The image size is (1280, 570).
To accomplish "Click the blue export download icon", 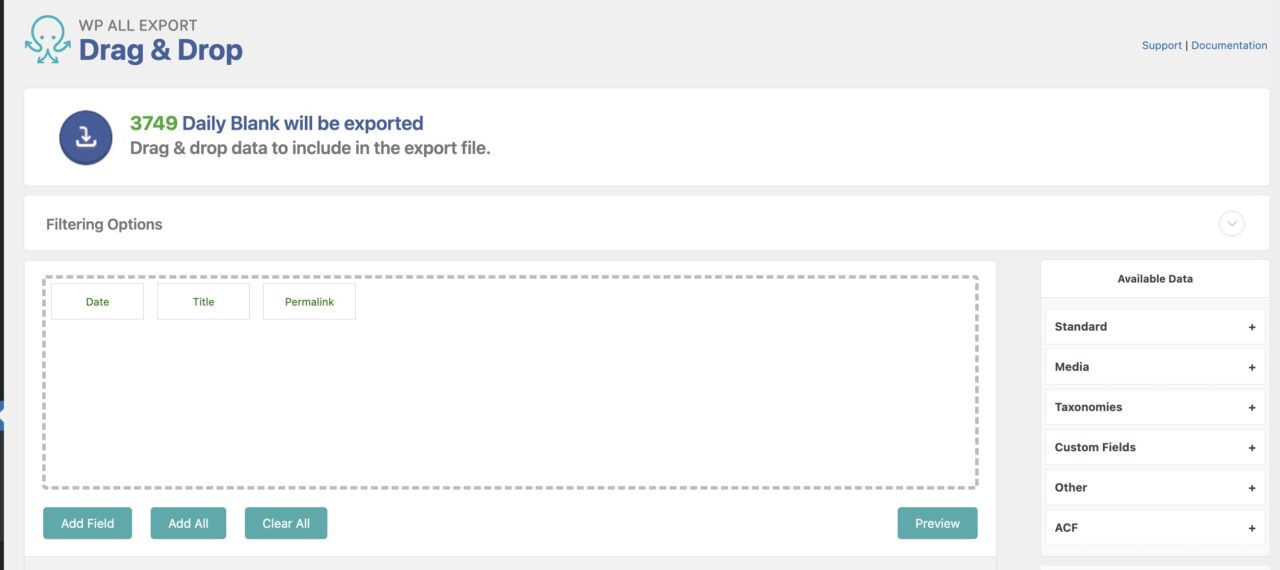I will (x=86, y=138).
